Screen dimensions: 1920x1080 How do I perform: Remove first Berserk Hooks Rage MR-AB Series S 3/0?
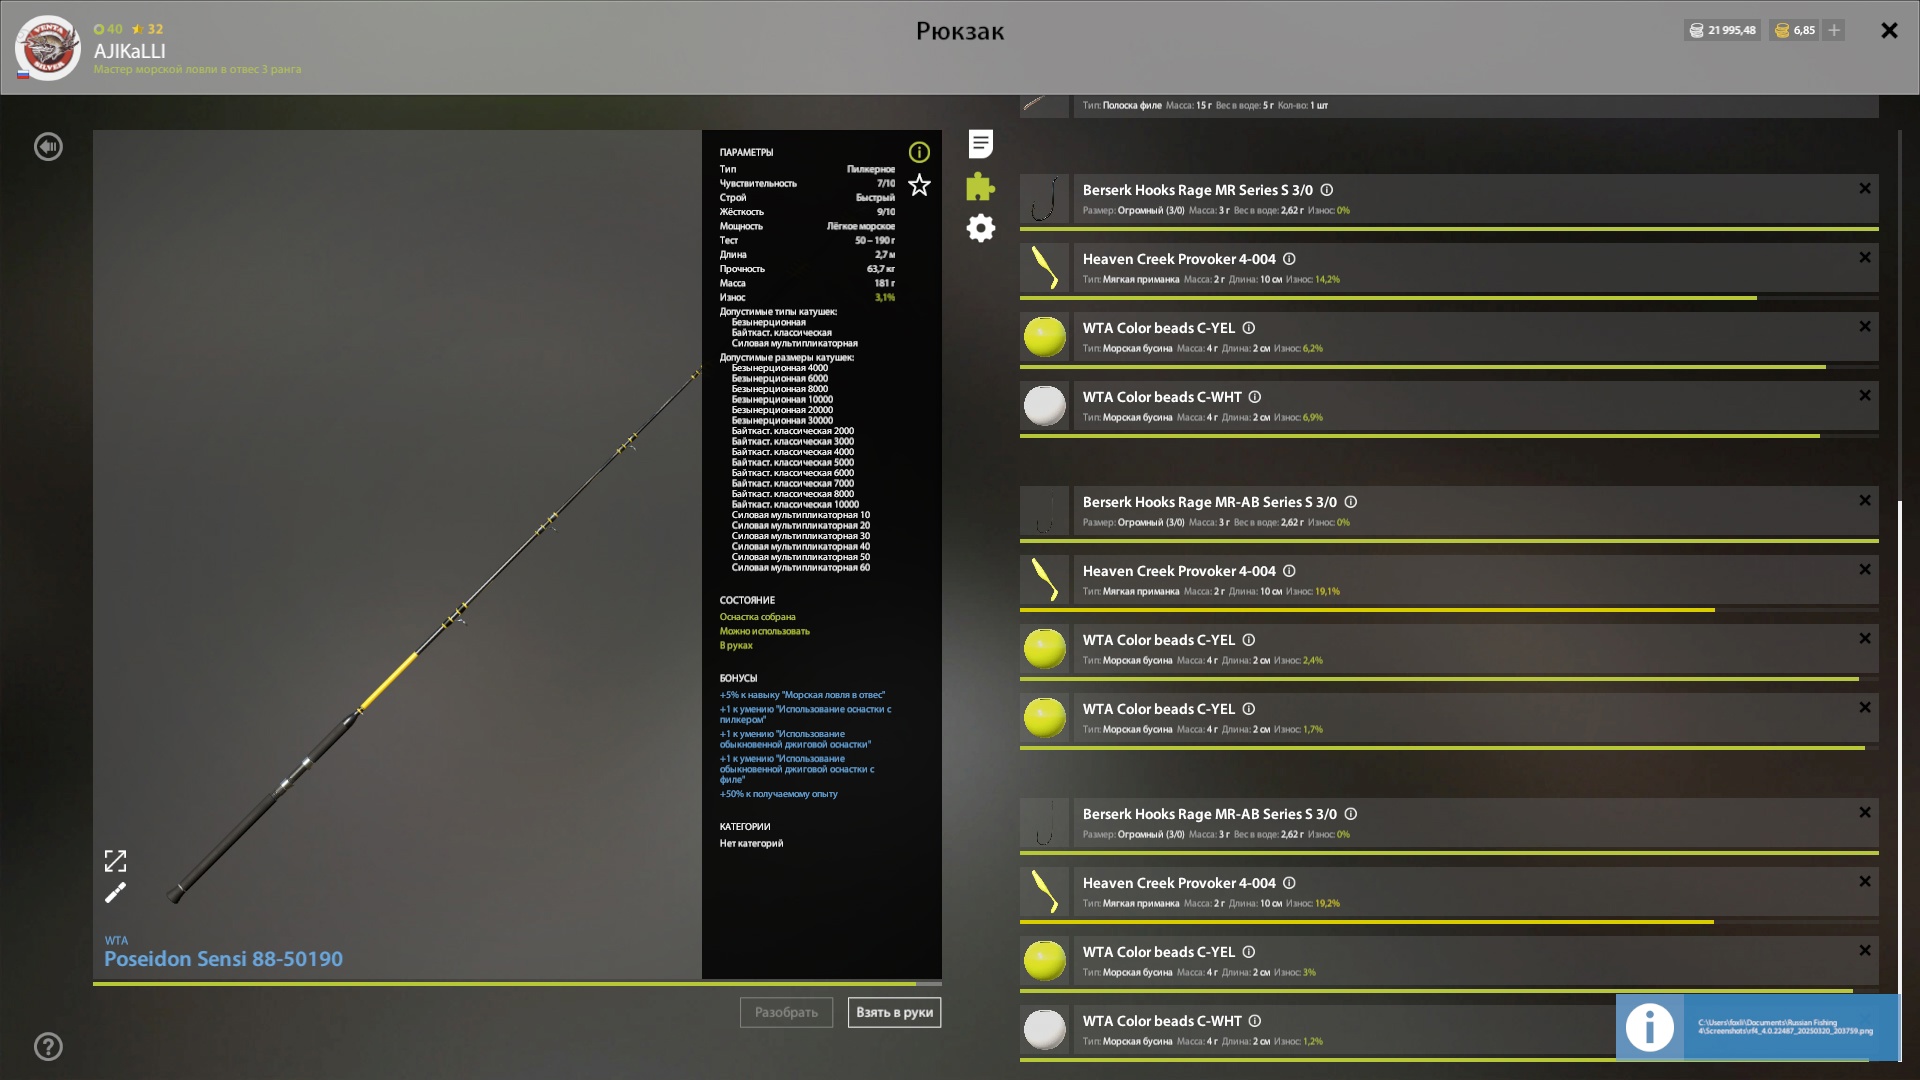pos(1865,500)
